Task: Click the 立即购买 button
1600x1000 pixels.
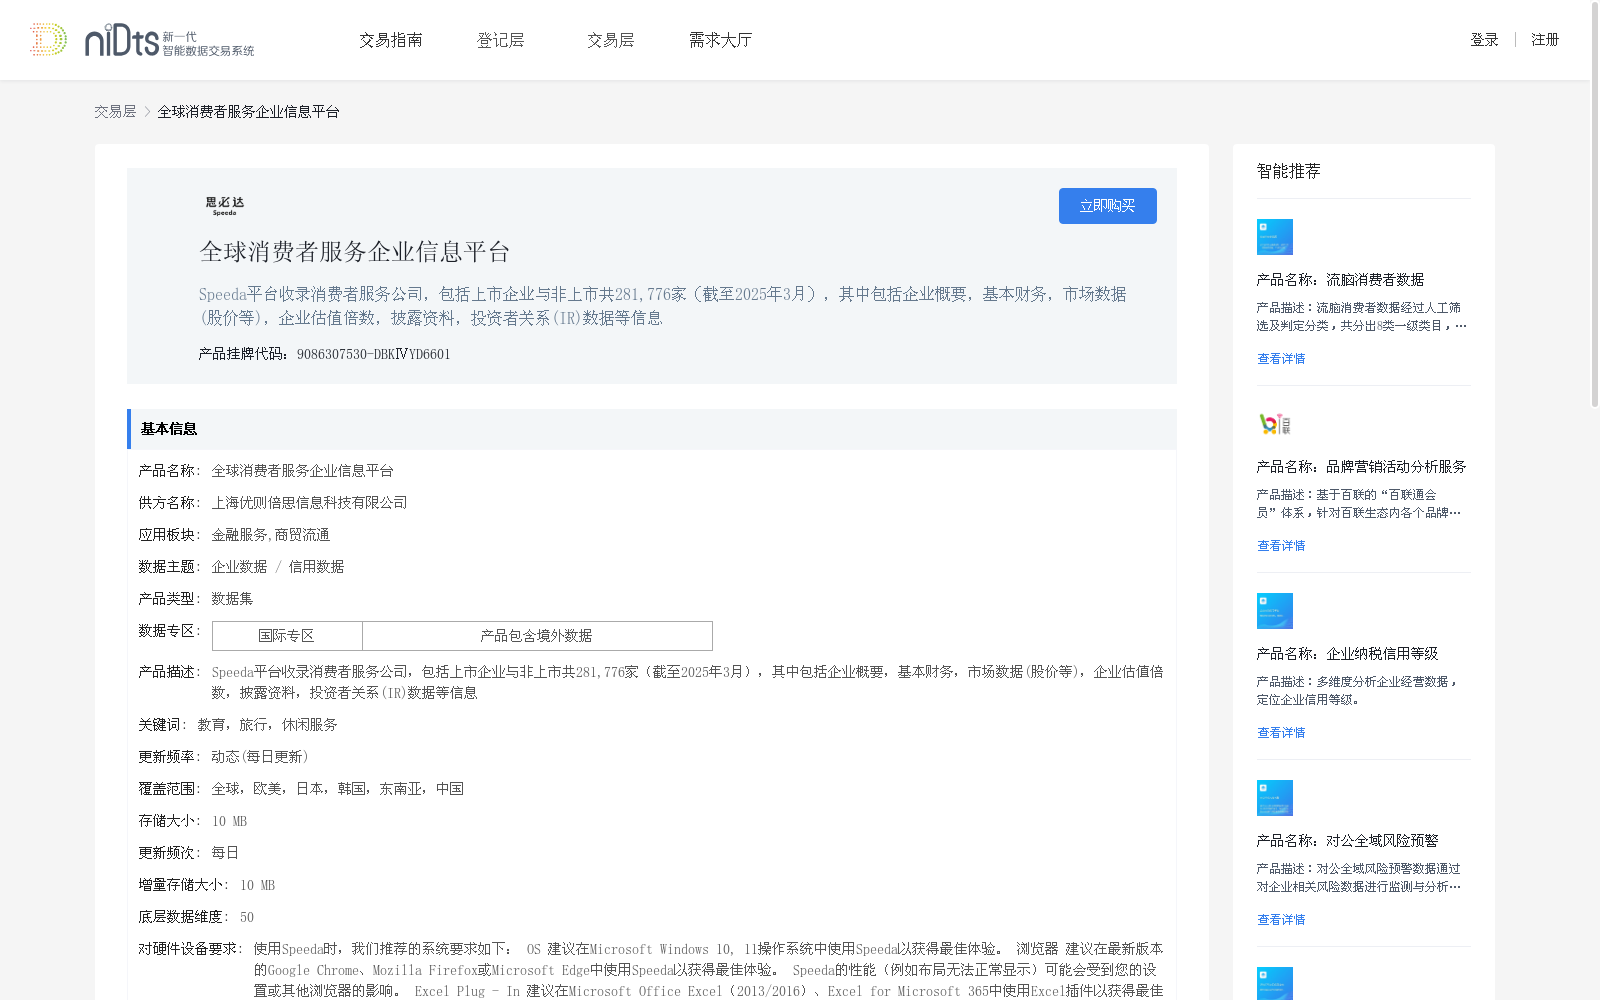Action: [x=1108, y=206]
